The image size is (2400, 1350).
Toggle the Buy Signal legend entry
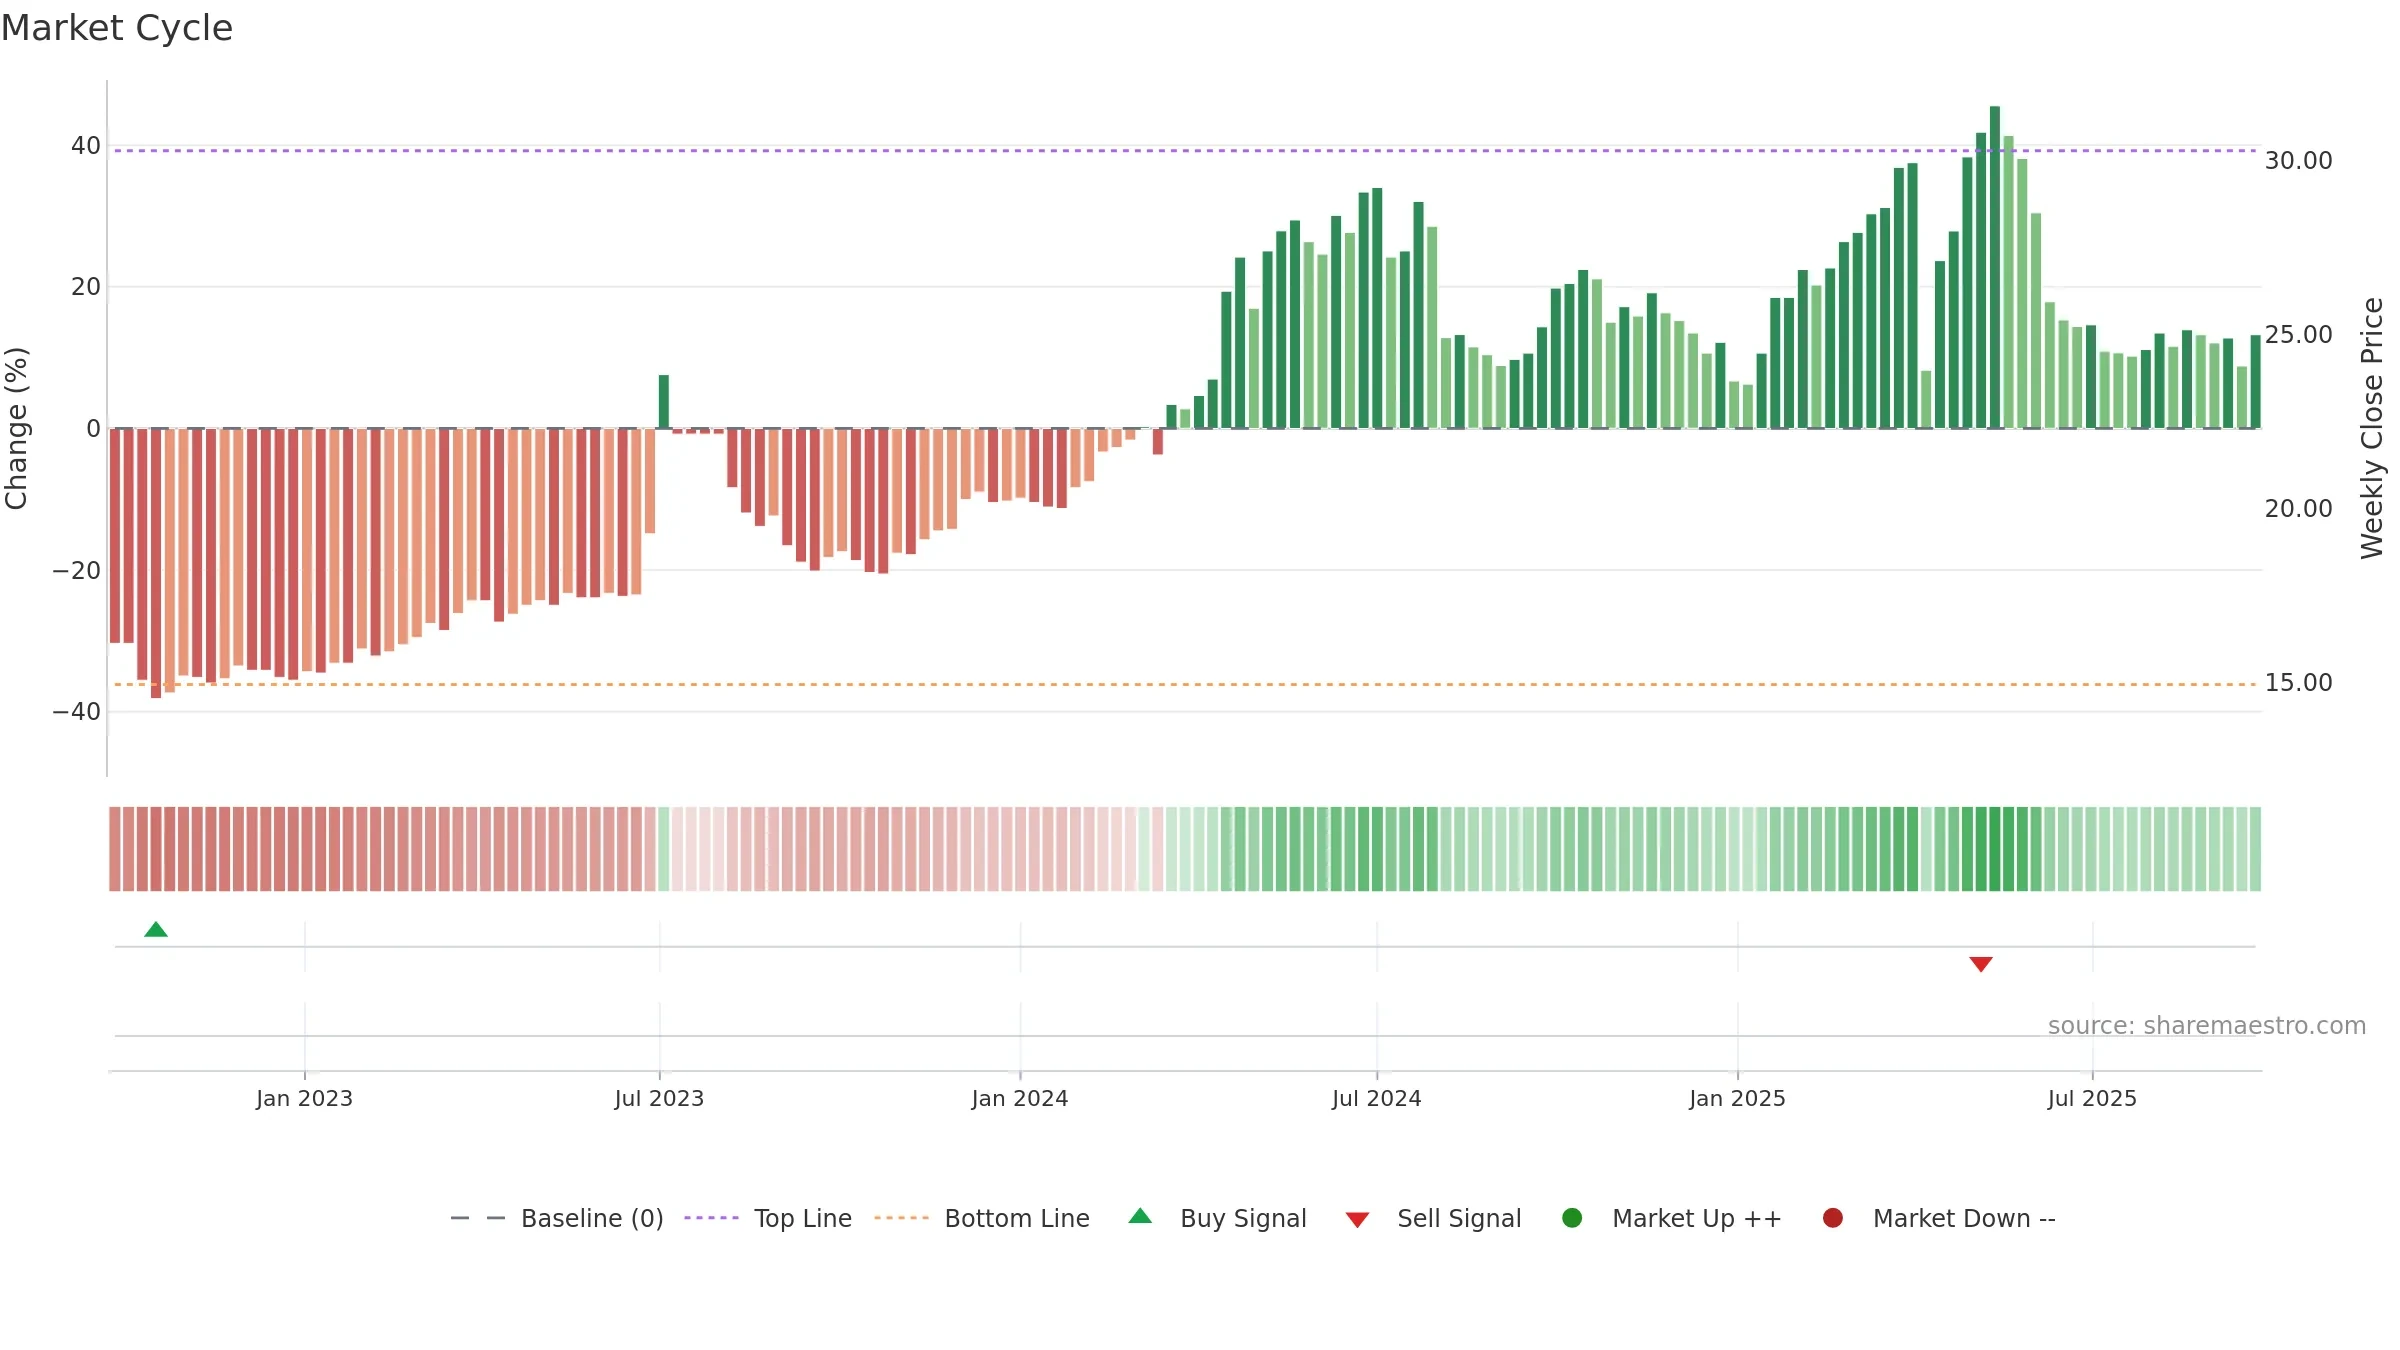1217,1218
